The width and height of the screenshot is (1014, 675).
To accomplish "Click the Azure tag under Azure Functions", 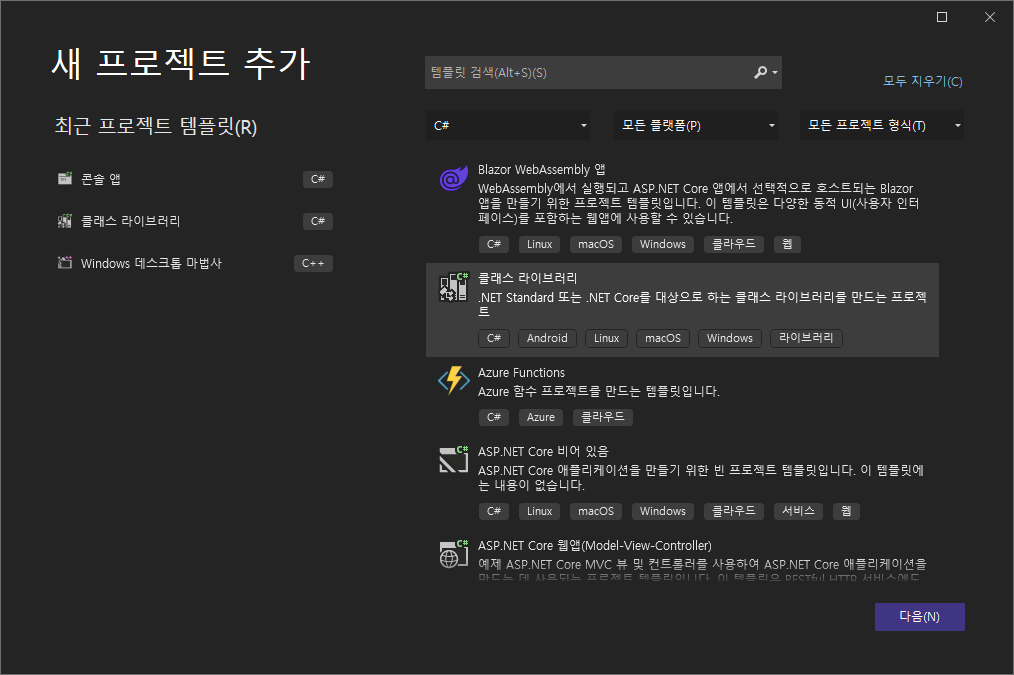I will pos(541,417).
